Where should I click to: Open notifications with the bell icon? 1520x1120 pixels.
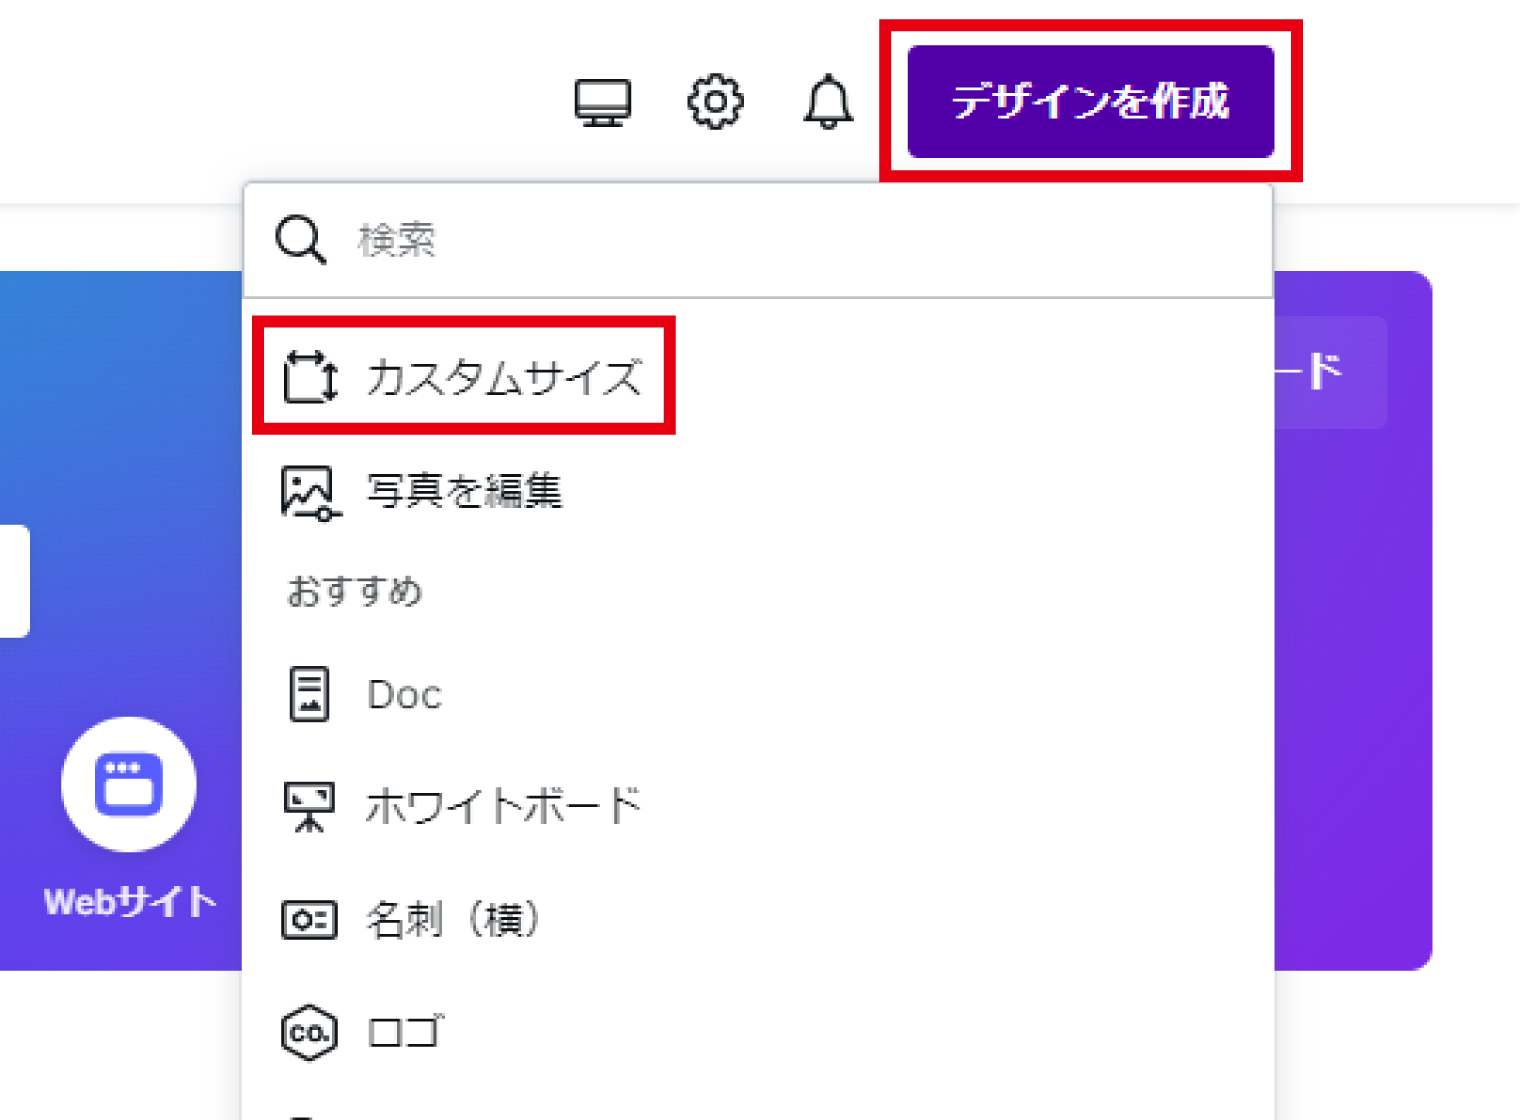tap(828, 102)
